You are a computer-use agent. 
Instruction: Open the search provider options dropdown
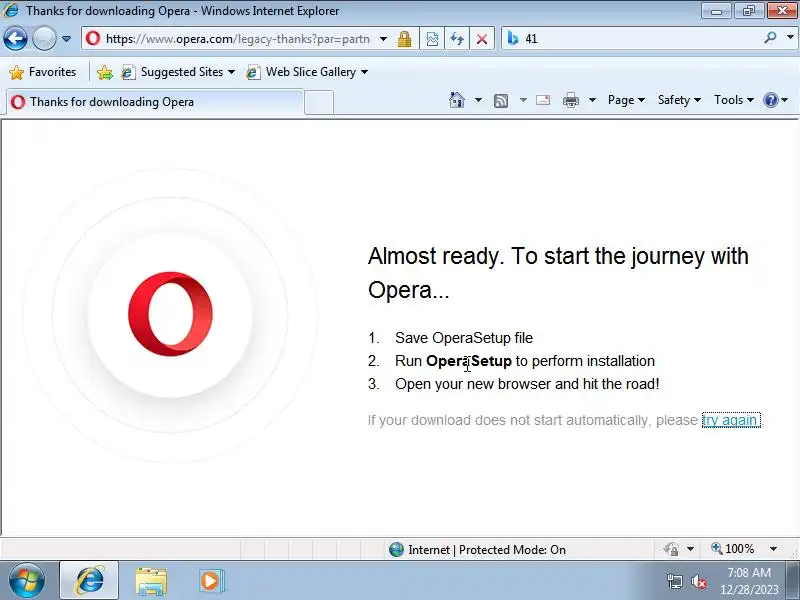pos(790,38)
